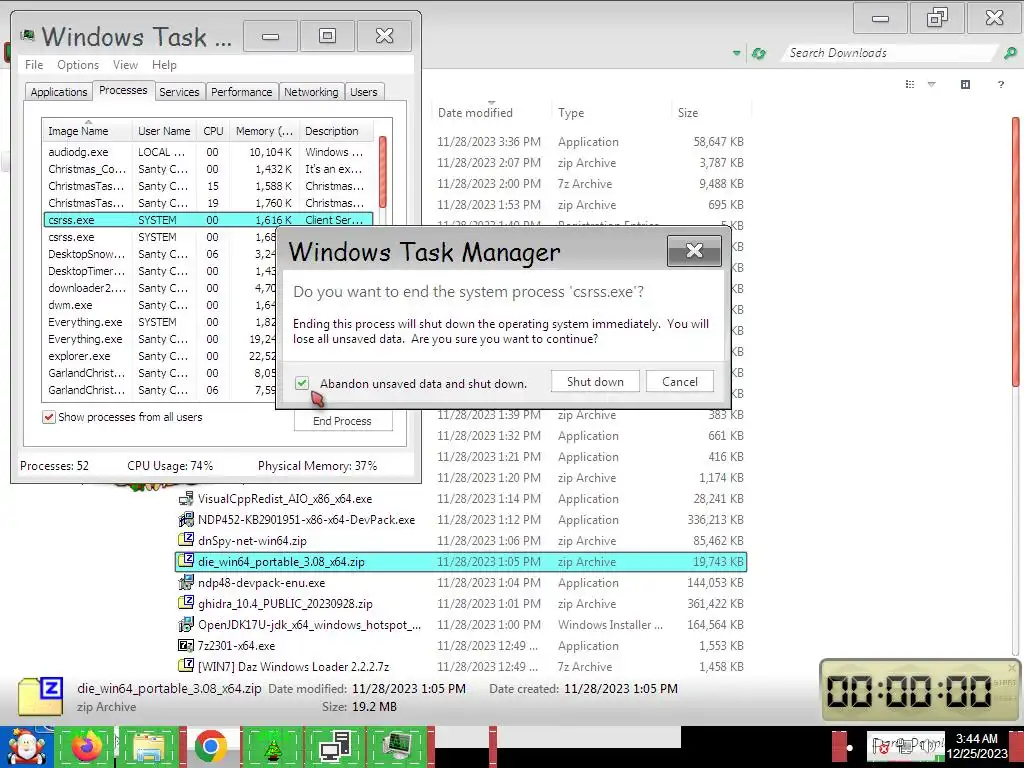Sort Explorer files by Date modified header
This screenshot has height=768, width=1024.
491,112
